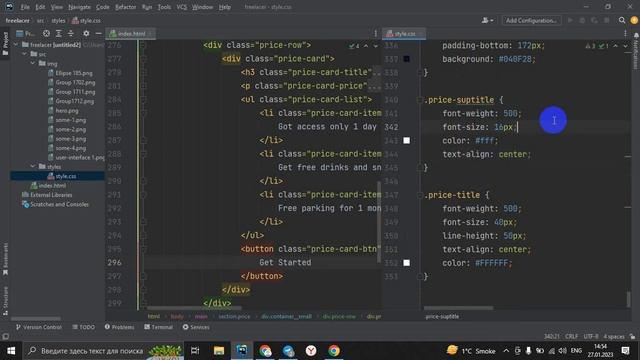Click the index.html horizontal scrollbar
Viewport: 640px width, 360px height.
[x=194, y=308]
